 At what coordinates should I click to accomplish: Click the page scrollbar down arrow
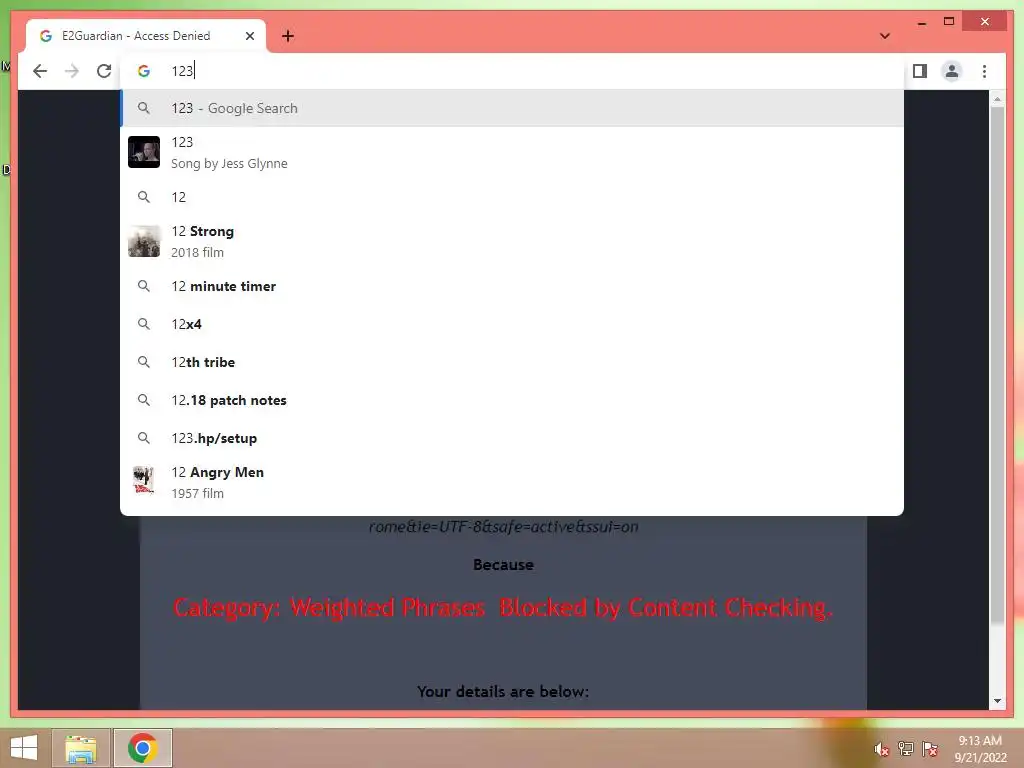[x=997, y=701]
